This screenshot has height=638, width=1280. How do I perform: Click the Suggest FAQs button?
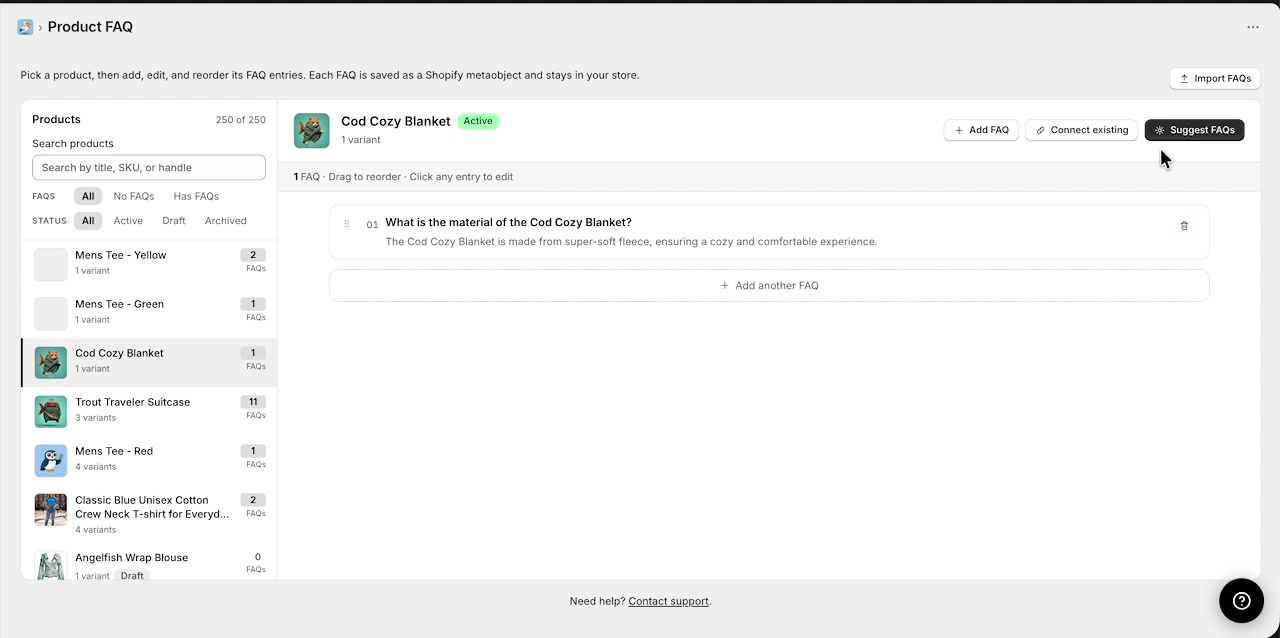1194,130
